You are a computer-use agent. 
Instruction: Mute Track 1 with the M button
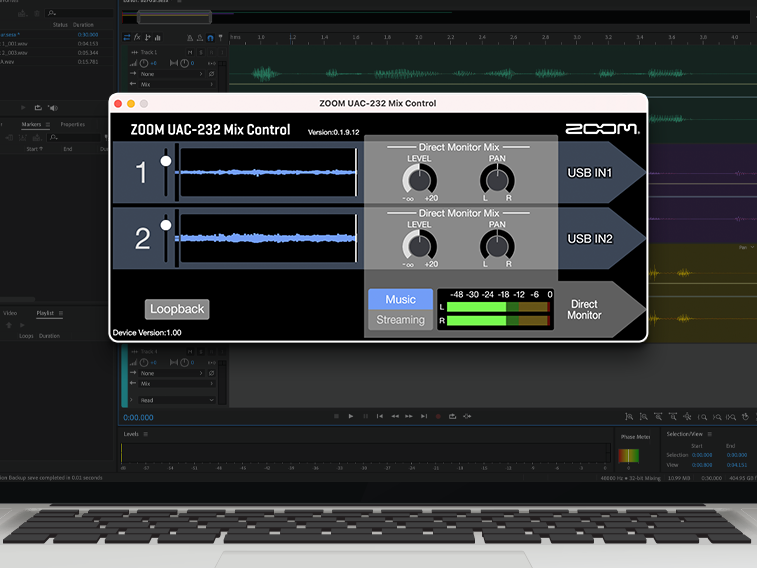coord(190,52)
